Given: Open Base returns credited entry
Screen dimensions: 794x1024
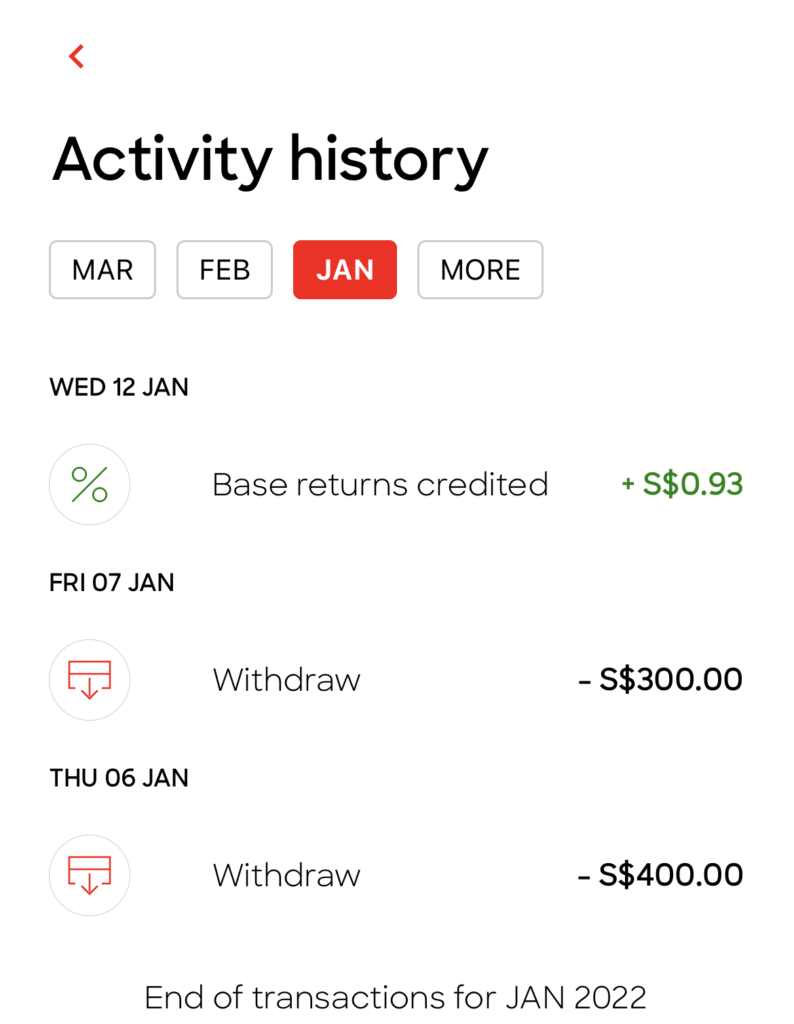Looking at the screenshot, I should 396,485.
